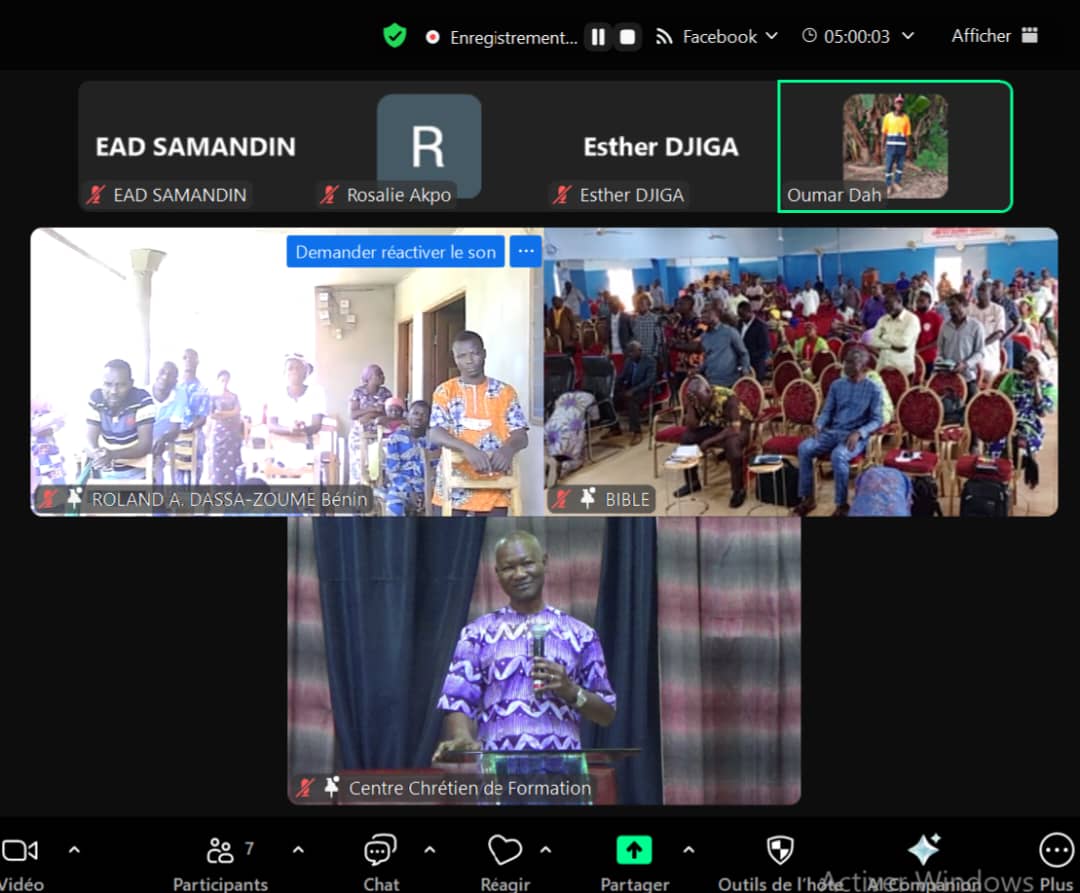
Task: Open Outils de l'hôte host tools
Action: [x=780, y=851]
